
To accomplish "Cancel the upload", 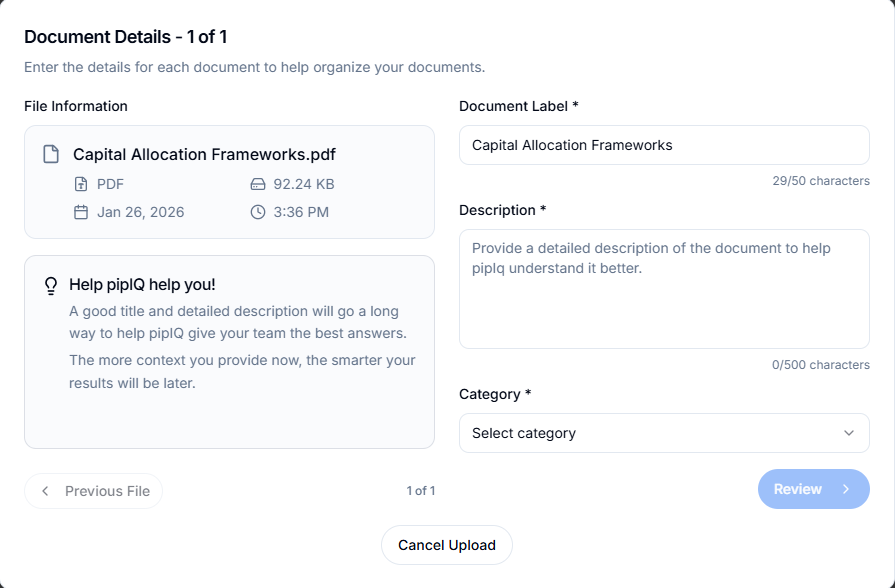I will pos(446,545).
